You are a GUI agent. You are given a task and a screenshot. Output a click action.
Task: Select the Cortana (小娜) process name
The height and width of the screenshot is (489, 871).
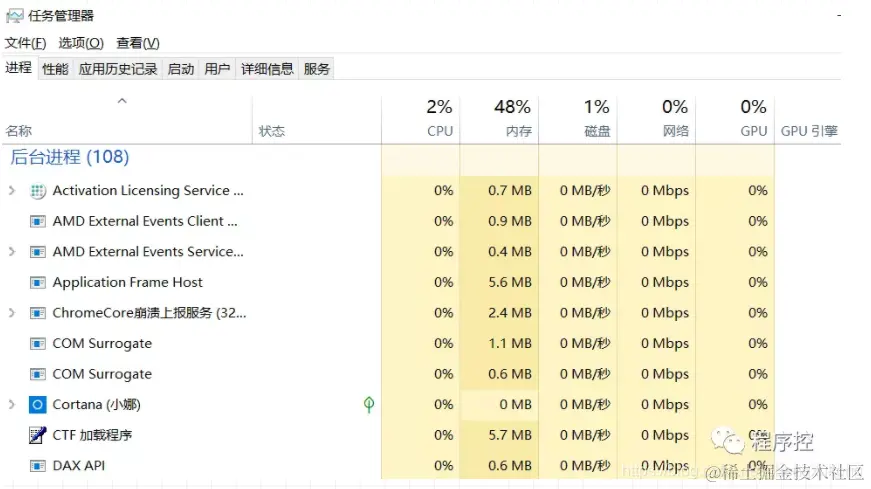click(x=97, y=405)
